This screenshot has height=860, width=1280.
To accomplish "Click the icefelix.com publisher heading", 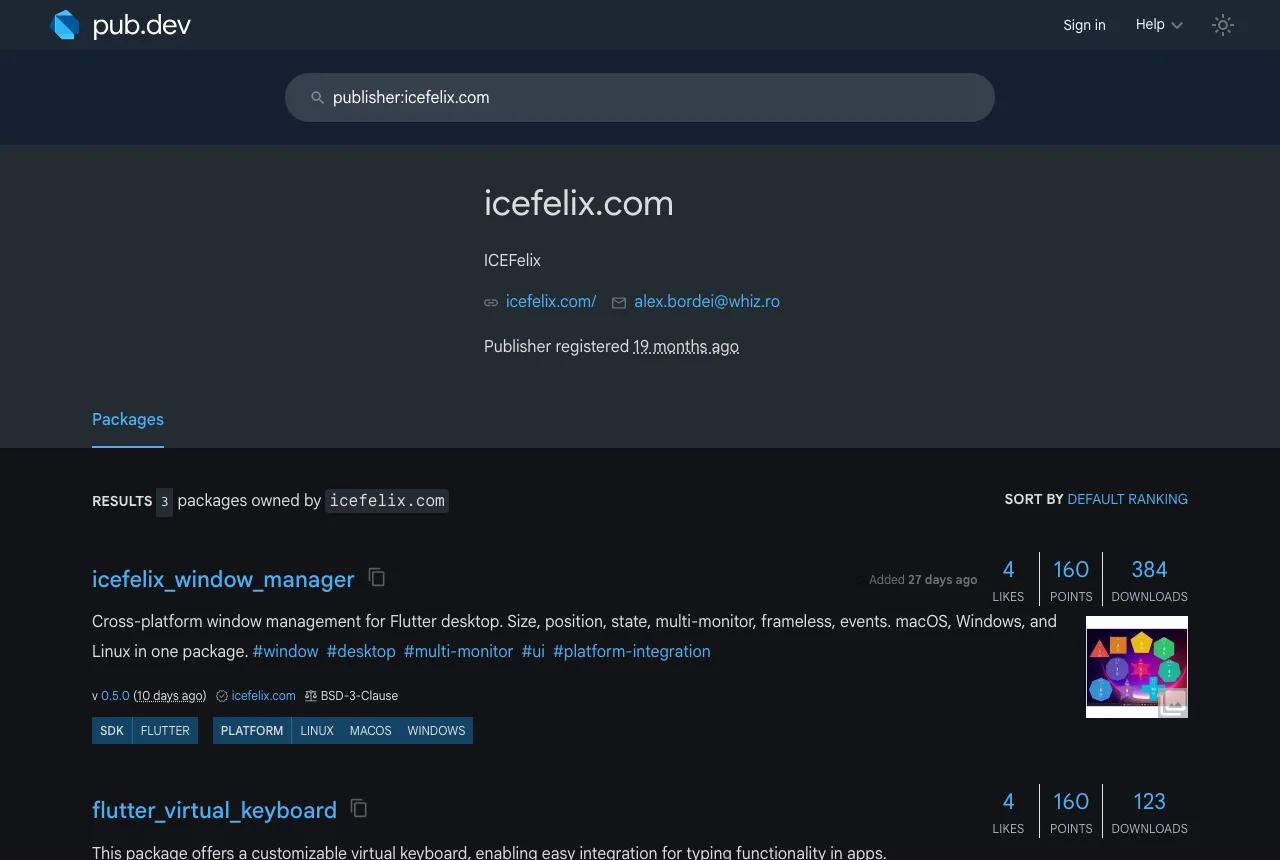I will (579, 203).
